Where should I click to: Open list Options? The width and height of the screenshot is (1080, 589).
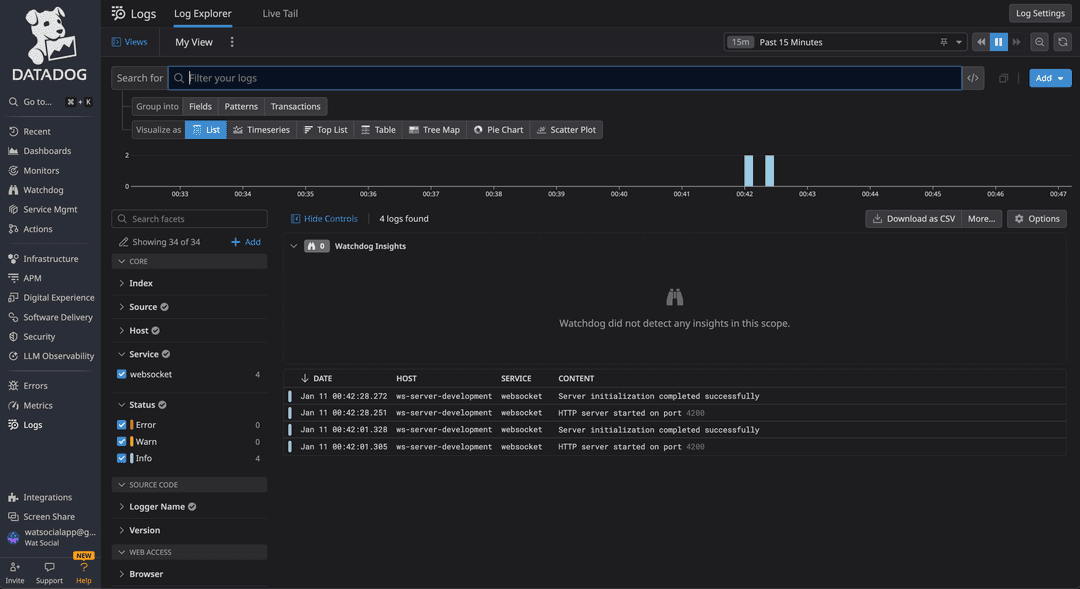click(x=1037, y=219)
